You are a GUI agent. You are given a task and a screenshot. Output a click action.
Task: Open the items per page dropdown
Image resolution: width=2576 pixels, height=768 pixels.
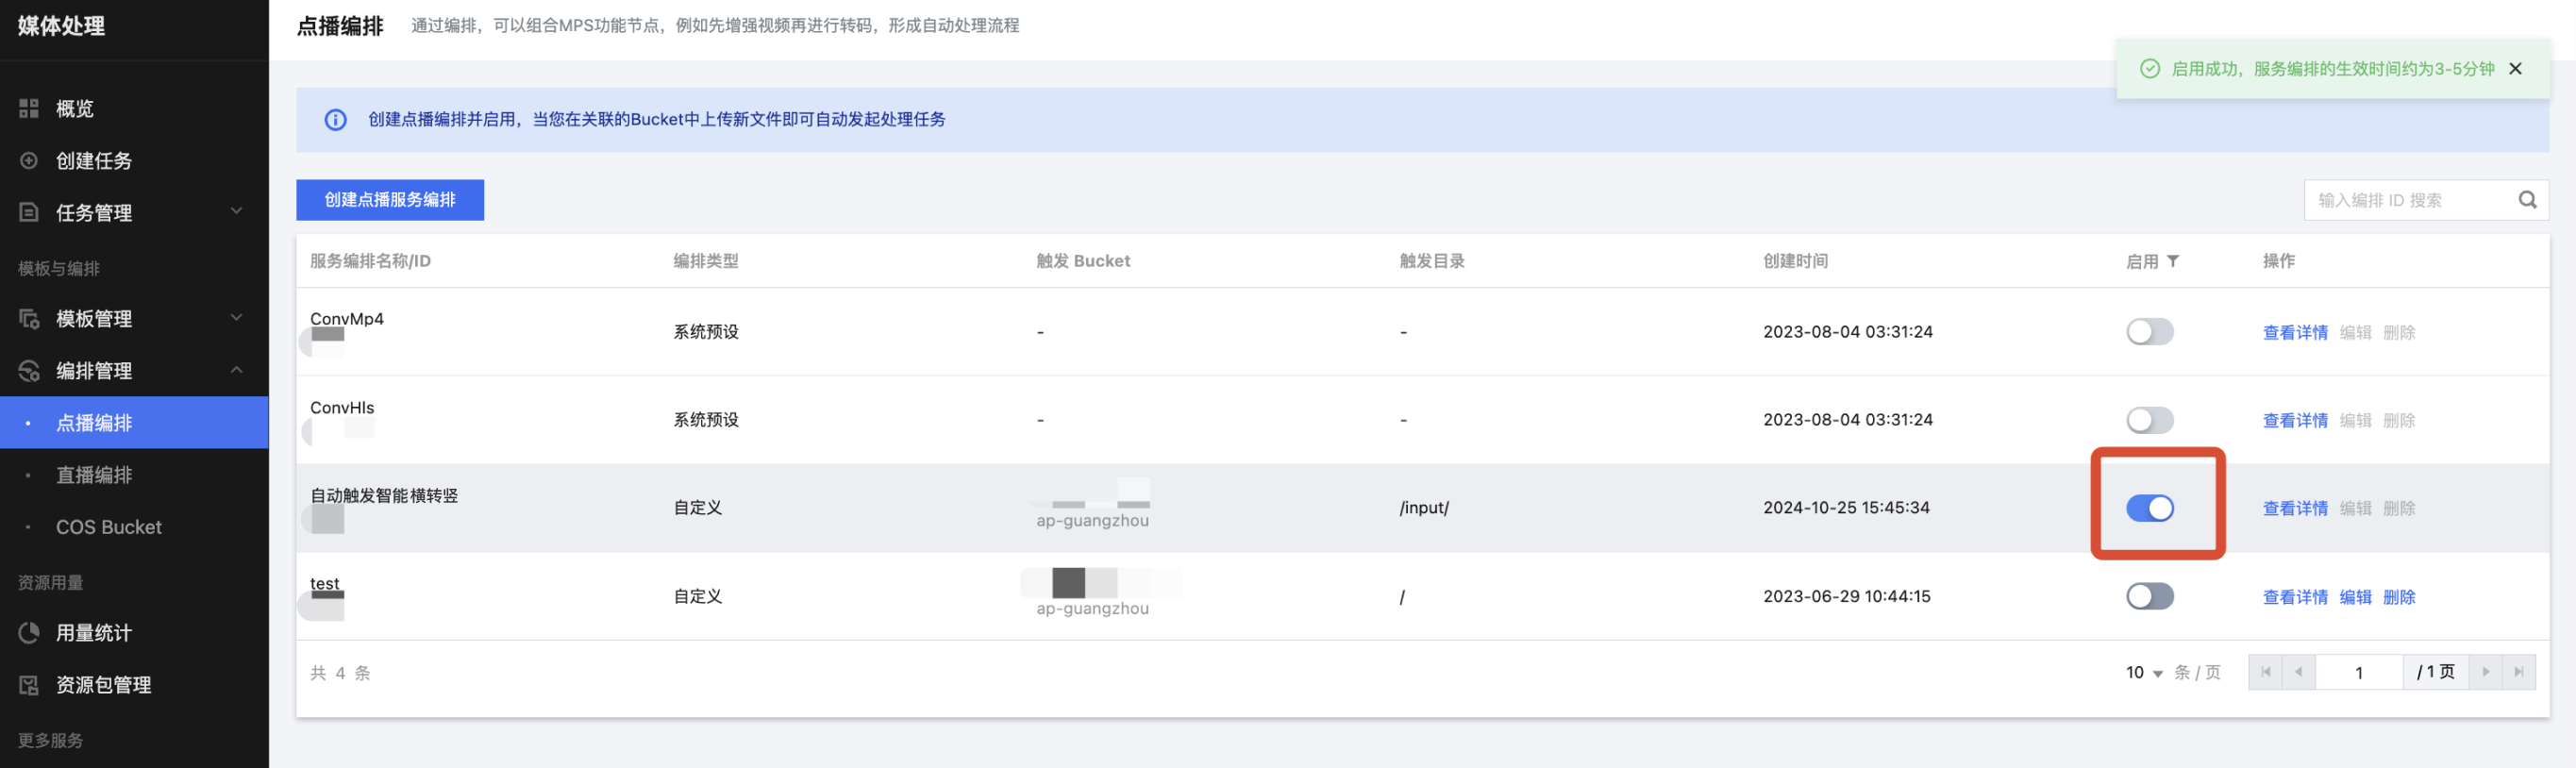(2144, 673)
